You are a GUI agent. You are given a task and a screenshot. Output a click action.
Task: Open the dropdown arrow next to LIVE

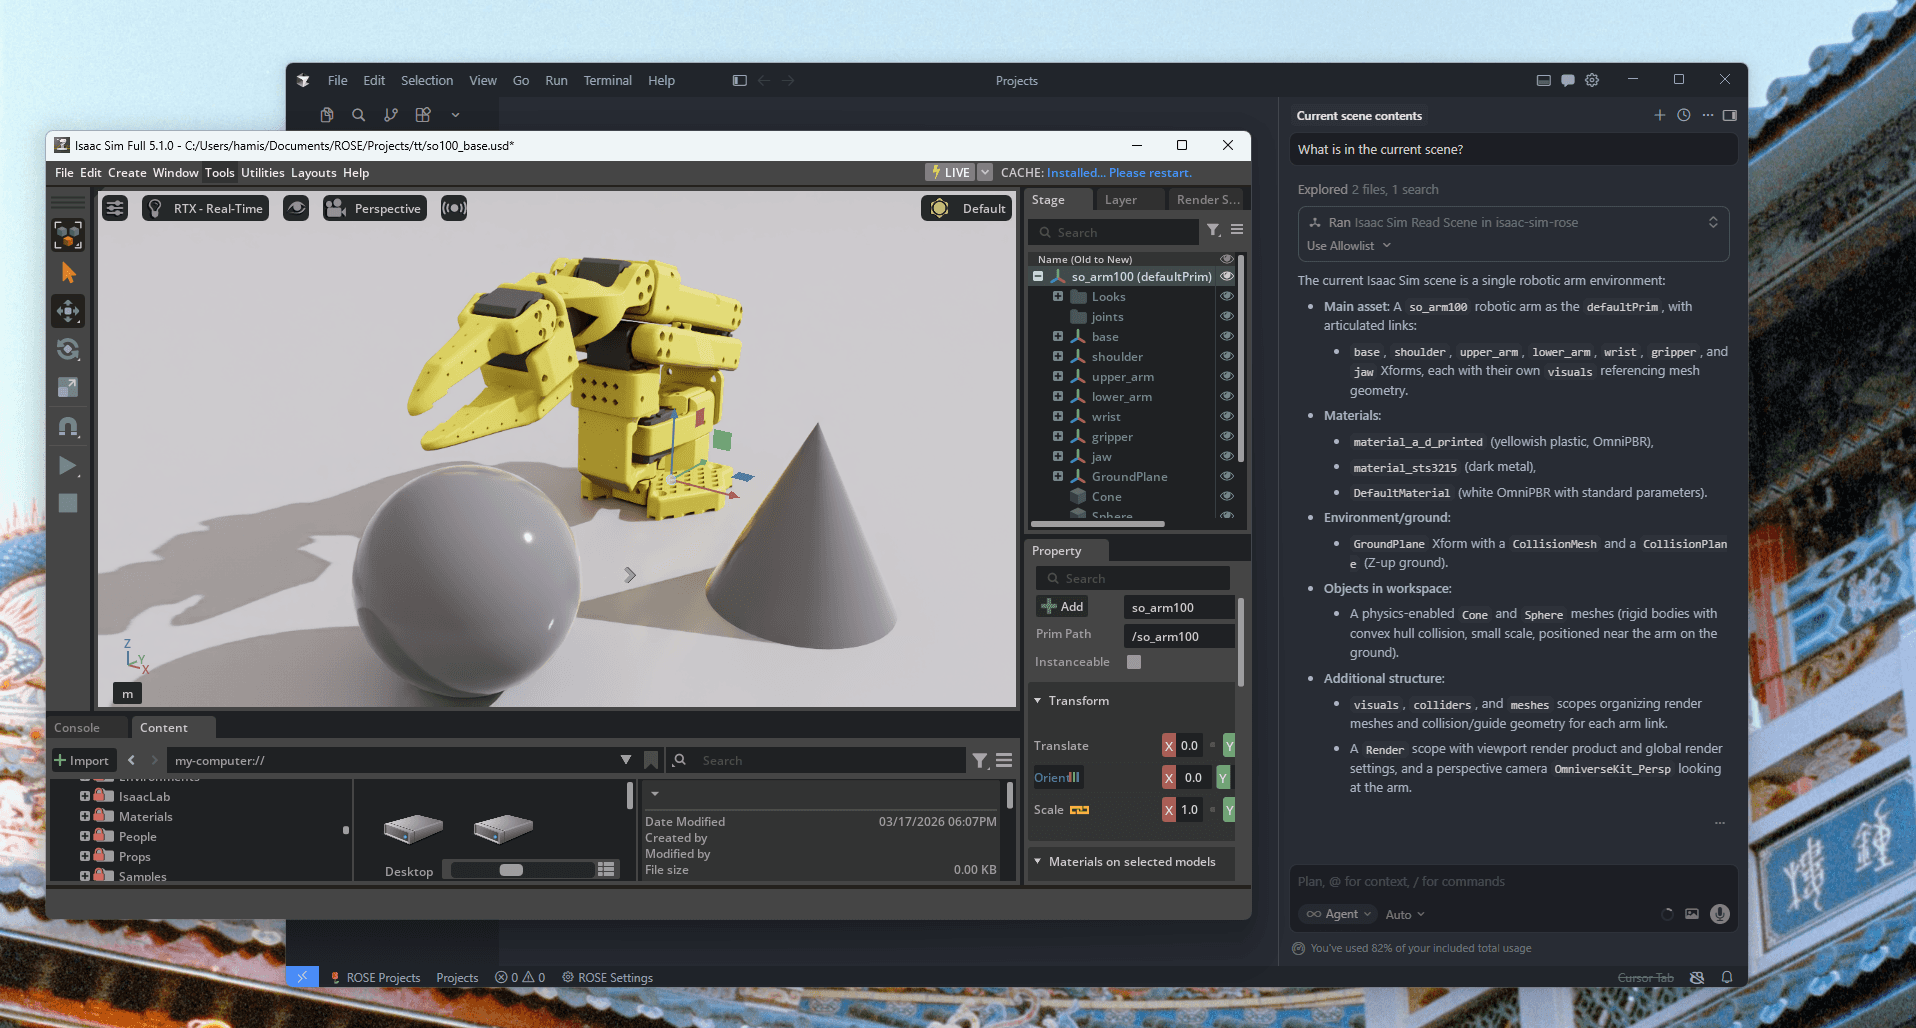(985, 172)
